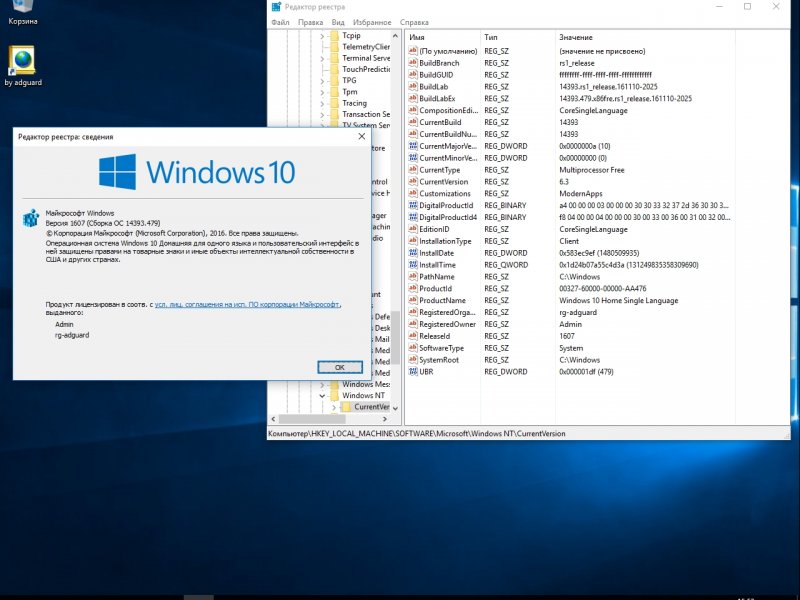Select the TouchPrediction tree key
The width and height of the screenshot is (800, 600).
coord(365,69)
